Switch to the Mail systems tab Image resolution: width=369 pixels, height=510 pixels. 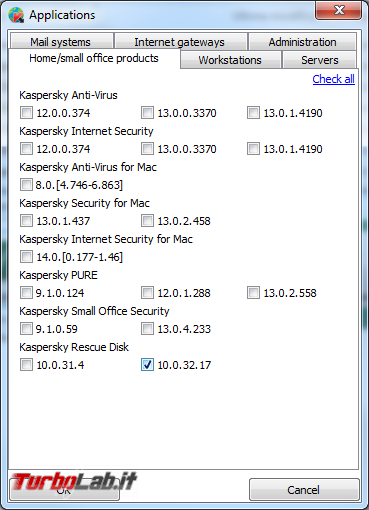pyautogui.click(x=61, y=41)
